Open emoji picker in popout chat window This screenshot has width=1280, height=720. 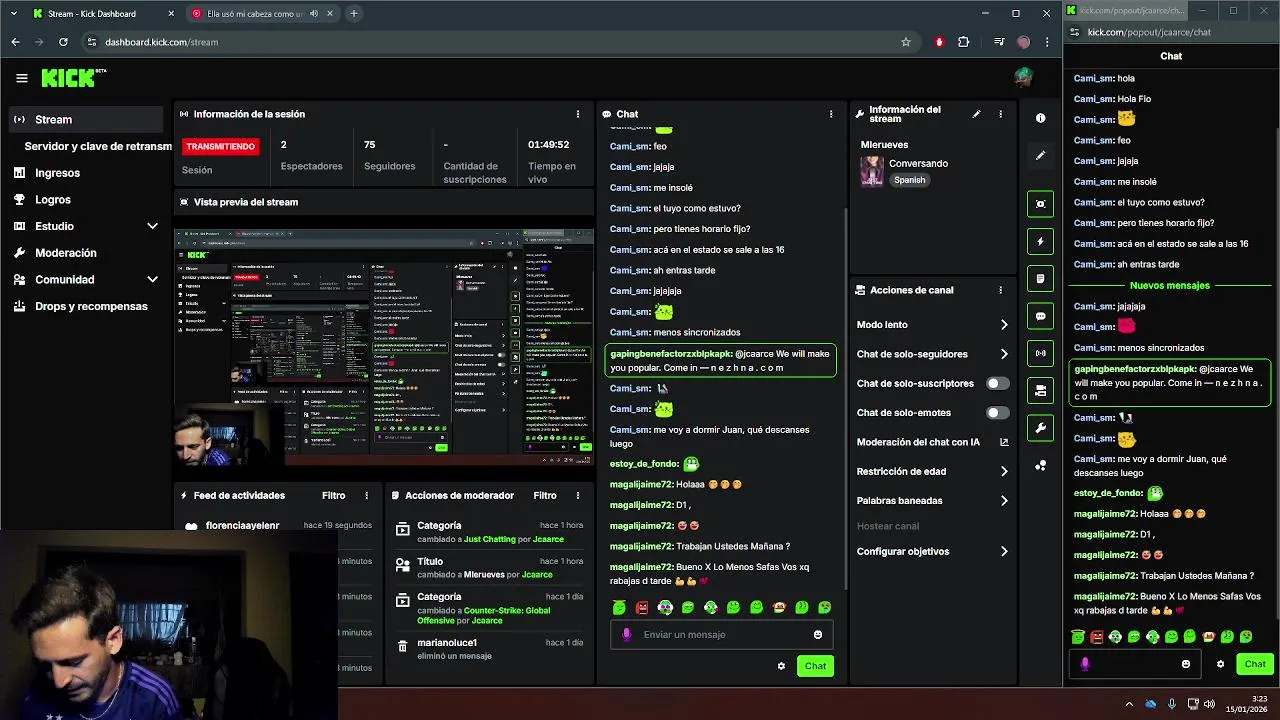pos(1186,664)
